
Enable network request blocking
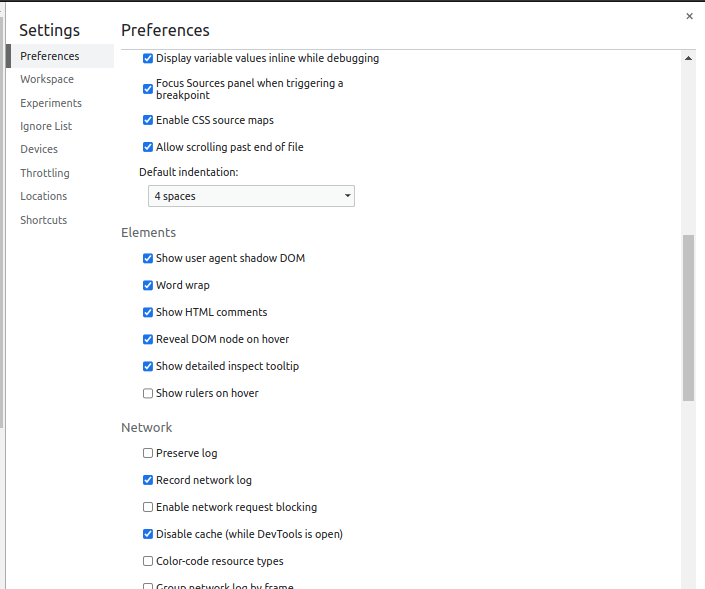[x=148, y=507]
